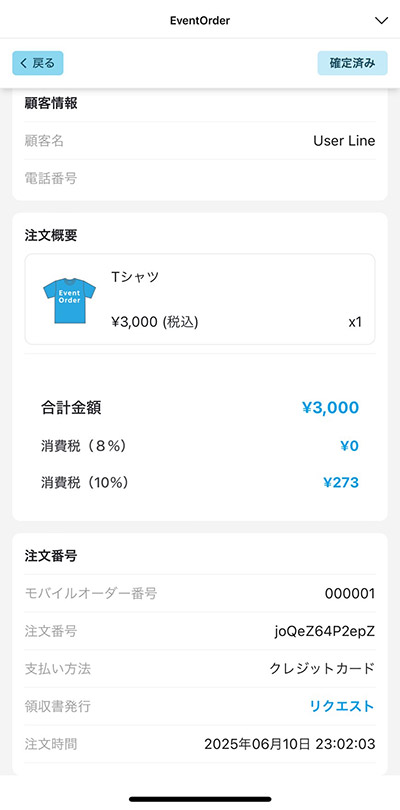Click the item quantity x1 label
This screenshot has width=400, height=810.
(355, 322)
